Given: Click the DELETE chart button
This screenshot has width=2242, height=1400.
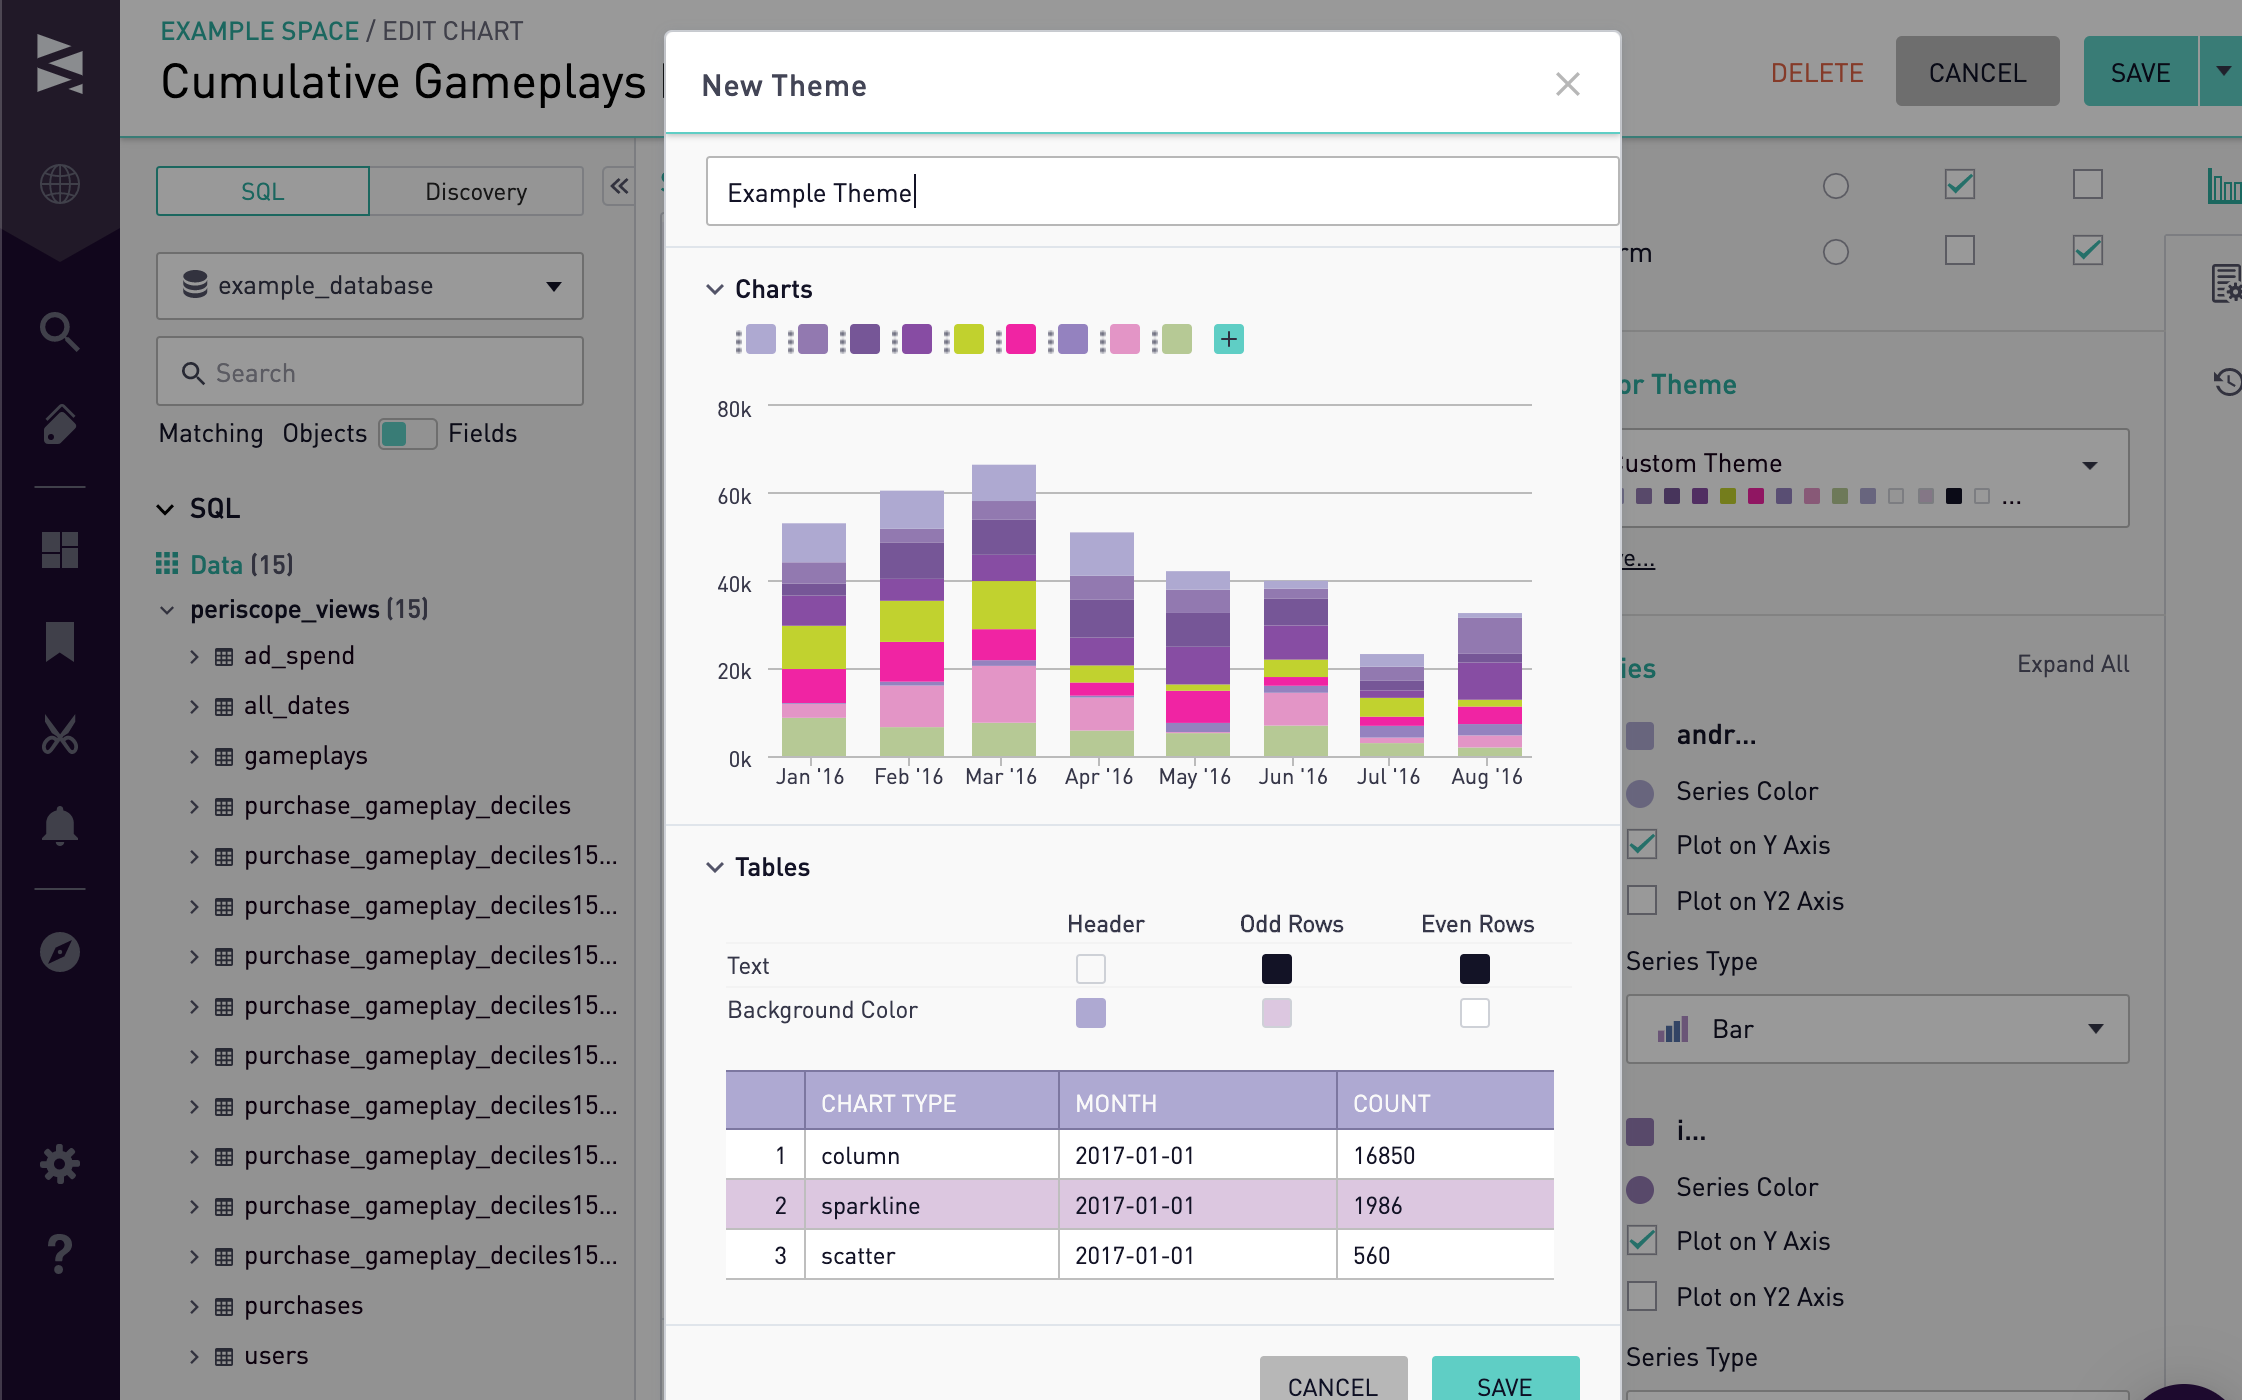Looking at the screenshot, I should click(1817, 72).
